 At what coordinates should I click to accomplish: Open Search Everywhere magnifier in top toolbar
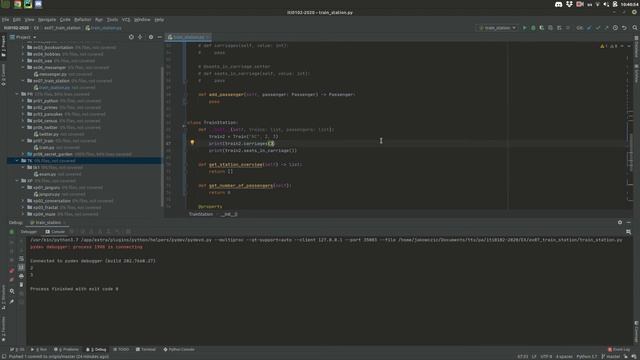[635, 28]
